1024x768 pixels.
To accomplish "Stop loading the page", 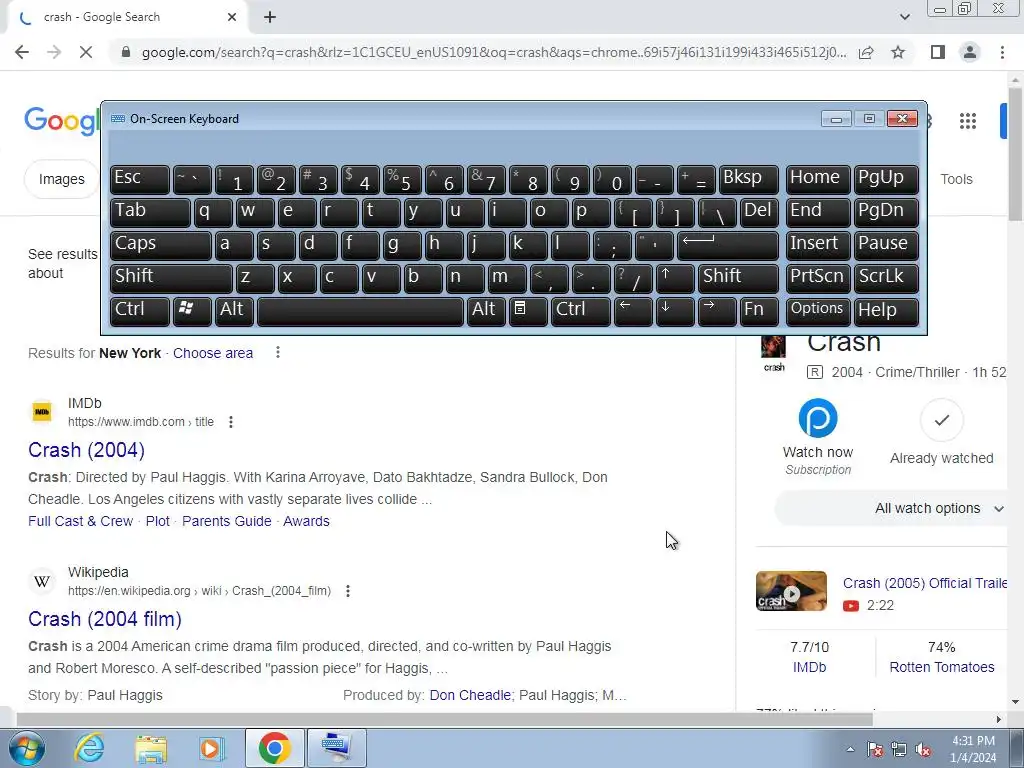I will (86, 52).
